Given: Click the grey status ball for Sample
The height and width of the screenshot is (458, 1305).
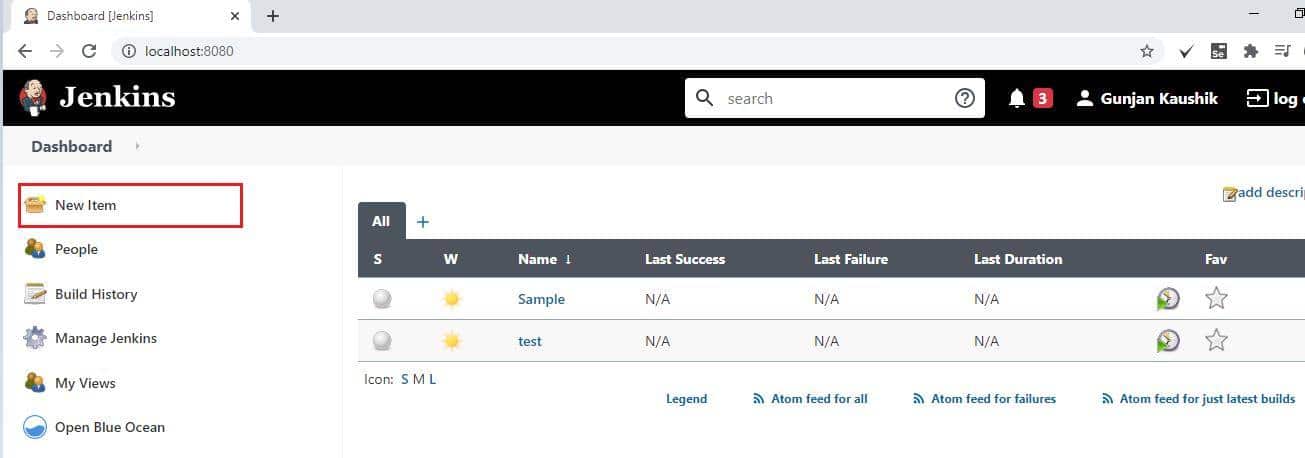Looking at the screenshot, I should 382,299.
